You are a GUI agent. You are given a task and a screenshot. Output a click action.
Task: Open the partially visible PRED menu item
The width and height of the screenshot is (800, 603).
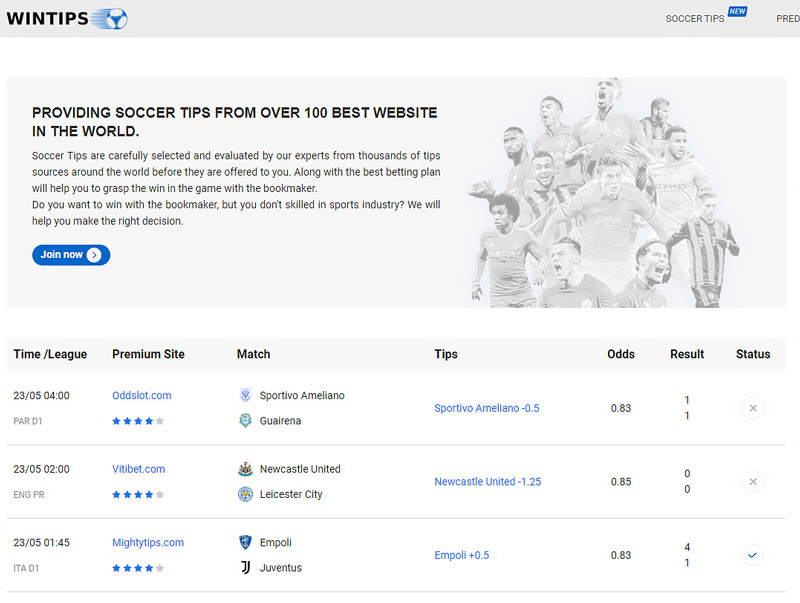click(x=788, y=19)
